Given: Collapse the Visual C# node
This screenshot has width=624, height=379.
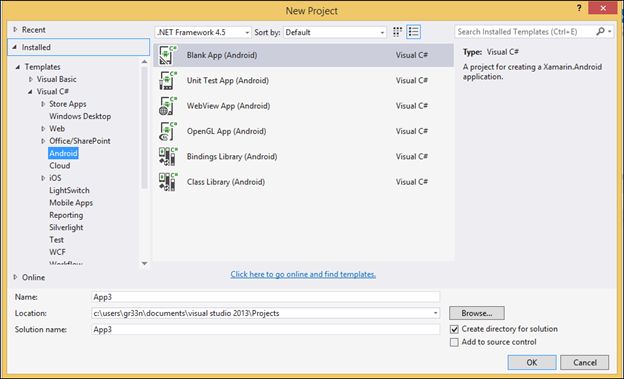Looking at the screenshot, I should point(30,92).
